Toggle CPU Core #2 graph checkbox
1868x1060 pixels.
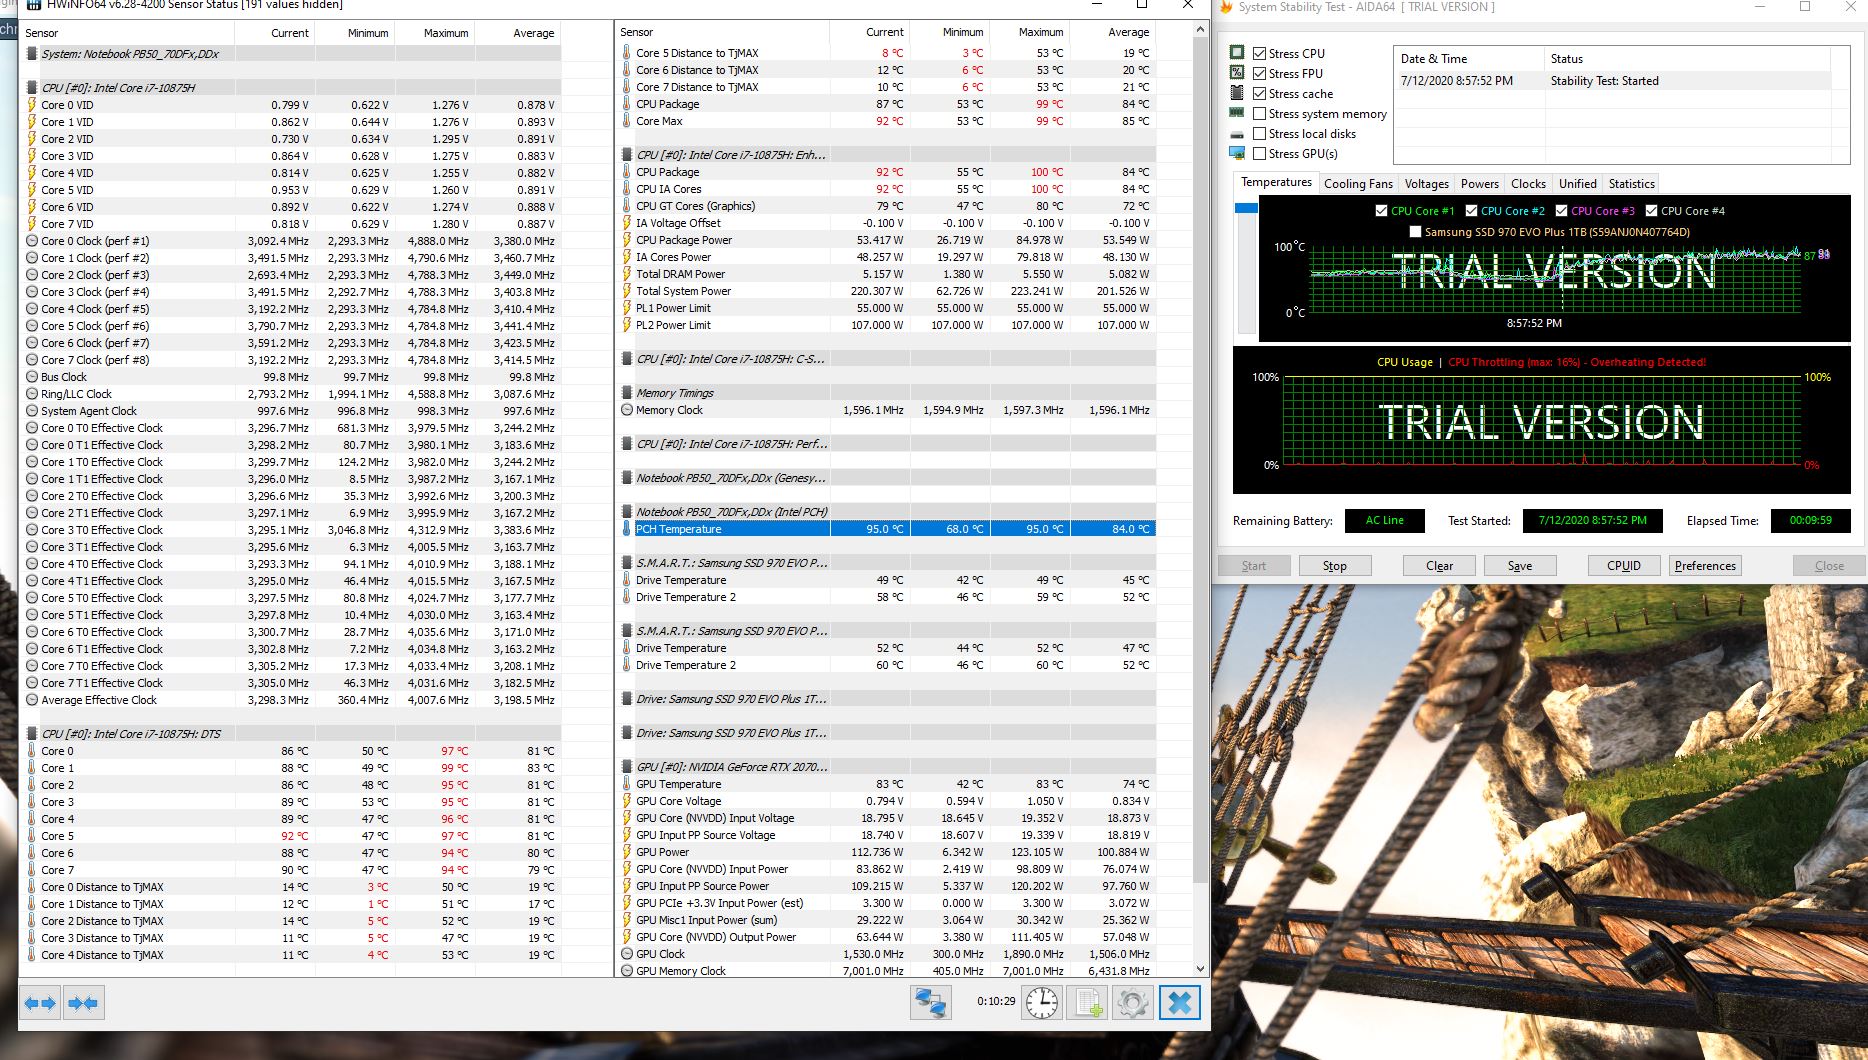1471,211
